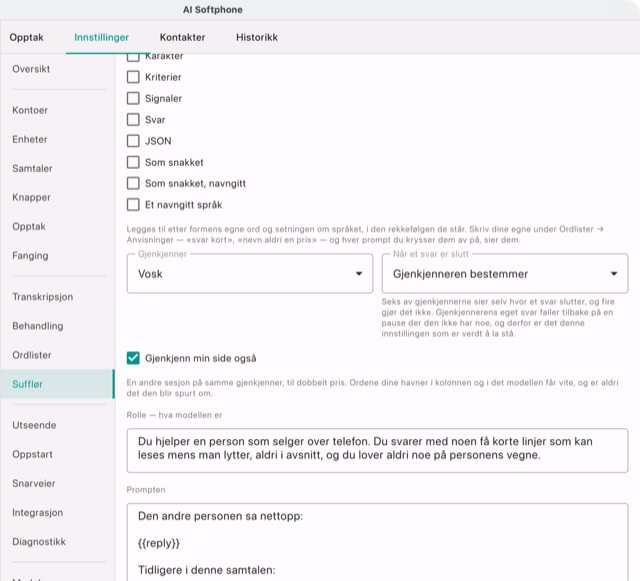Select Sufflør in the sidebar

[x=57, y=384]
